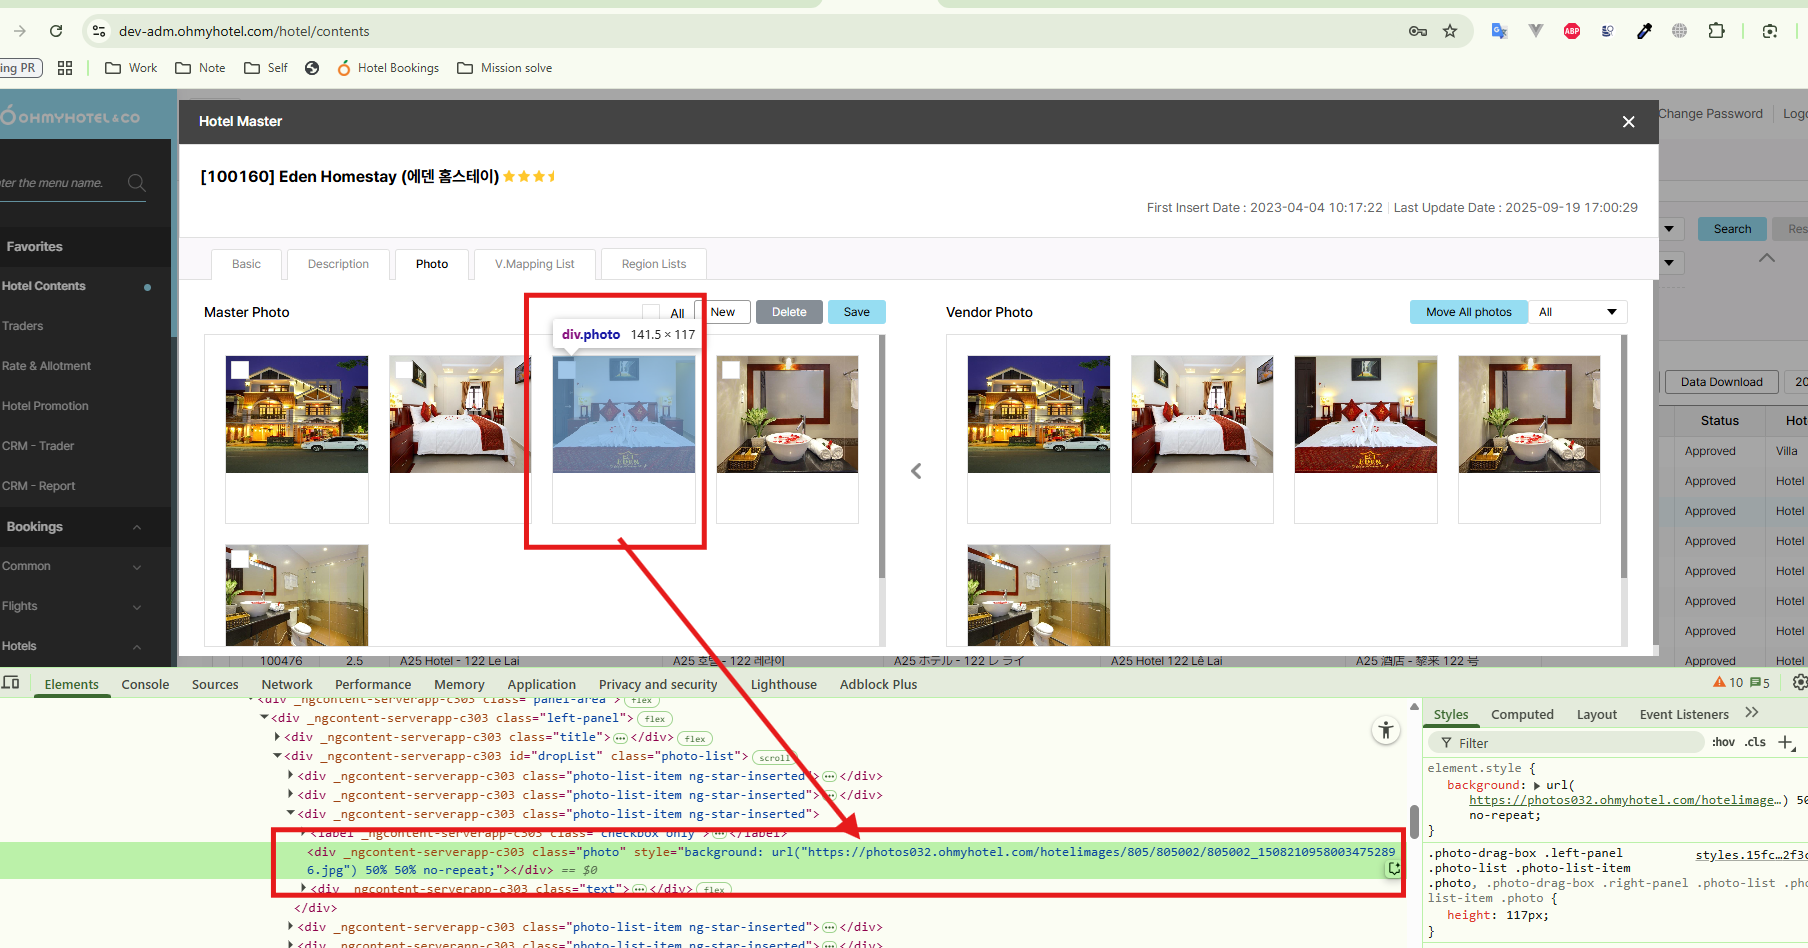Tick the checkbox on first master photo
The width and height of the screenshot is (1808, 948).
(240, 370)
